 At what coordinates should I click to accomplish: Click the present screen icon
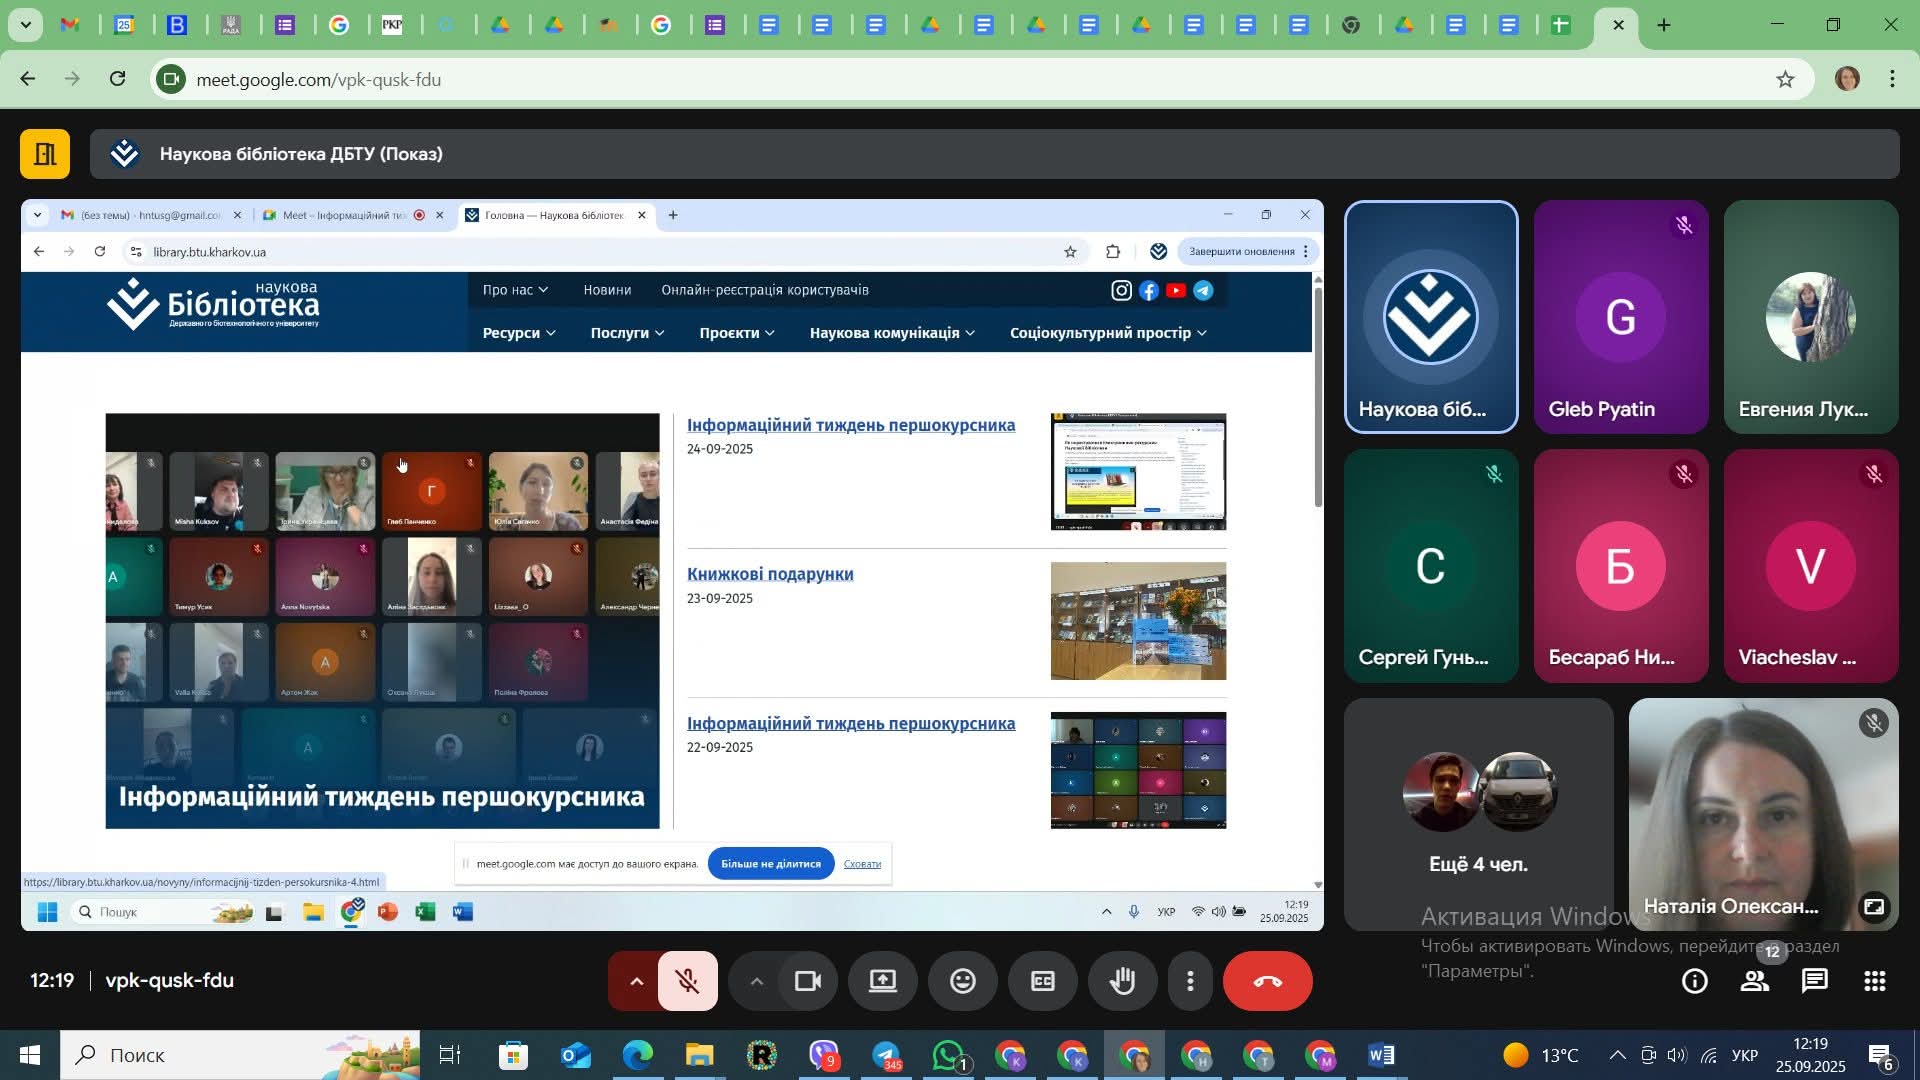(882, 981)
